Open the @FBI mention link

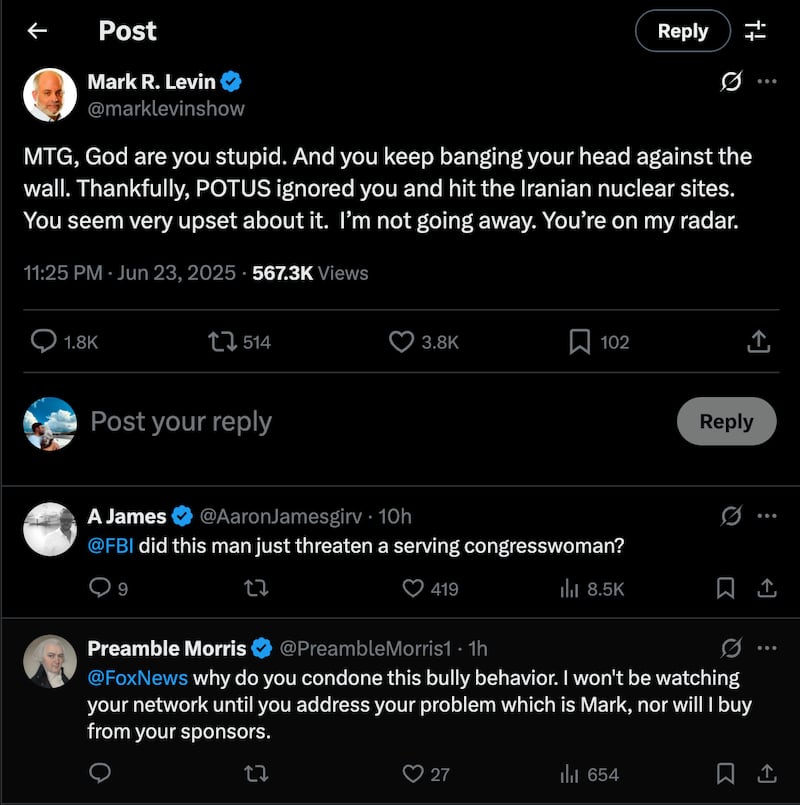(111, 546)
